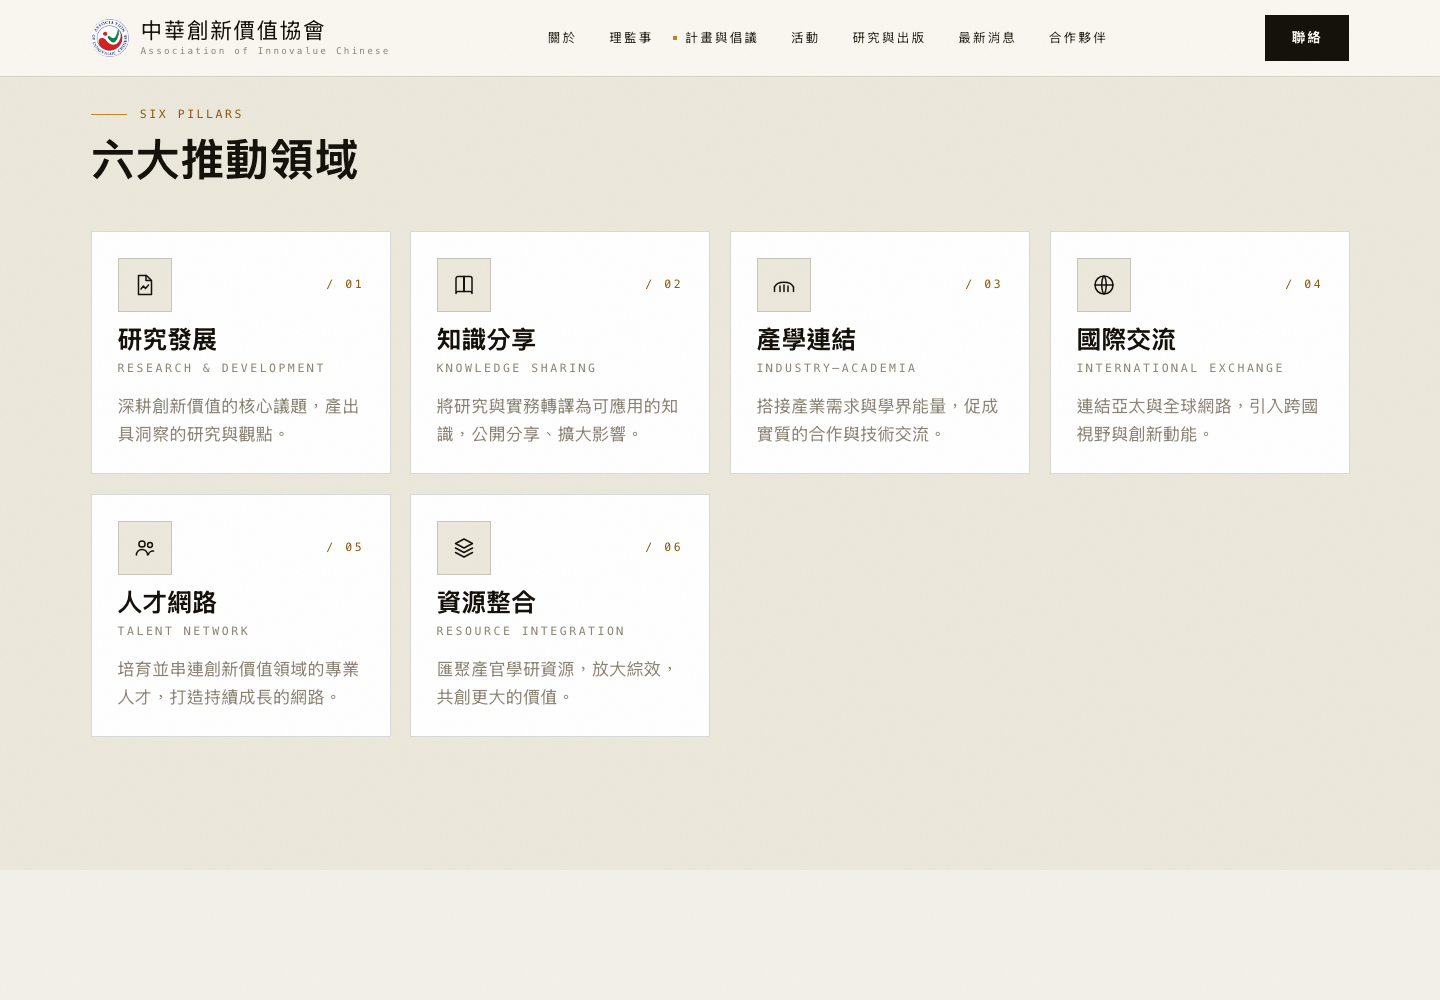
Task: Click the 資源整合 layers icon
Action: coord(464,548)
